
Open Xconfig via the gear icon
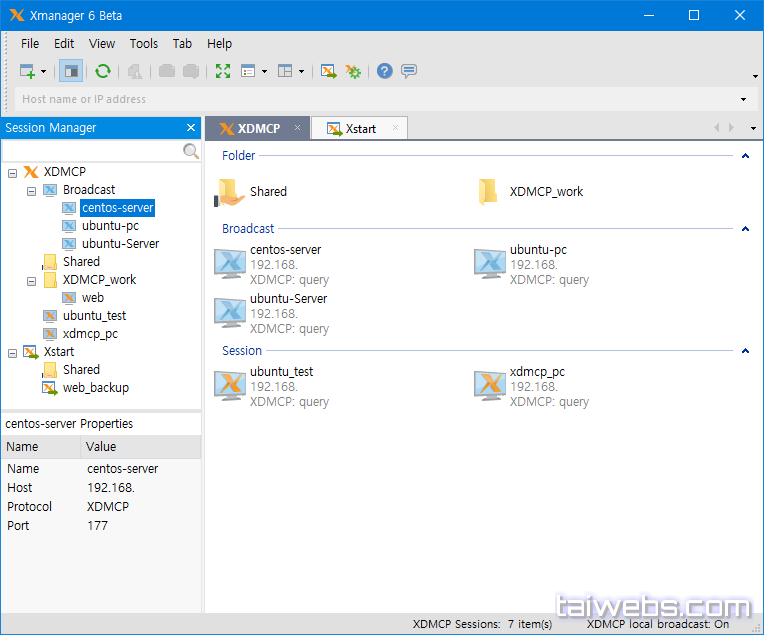click(353, 71)
